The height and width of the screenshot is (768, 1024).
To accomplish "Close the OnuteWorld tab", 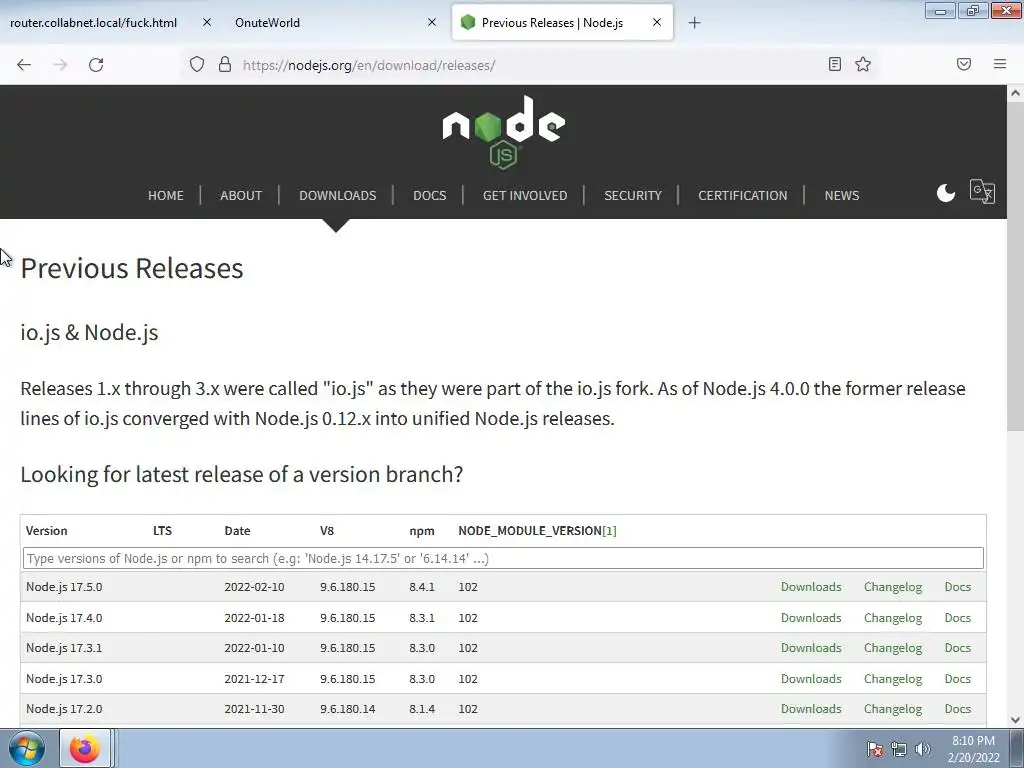I will coord(432,22).
